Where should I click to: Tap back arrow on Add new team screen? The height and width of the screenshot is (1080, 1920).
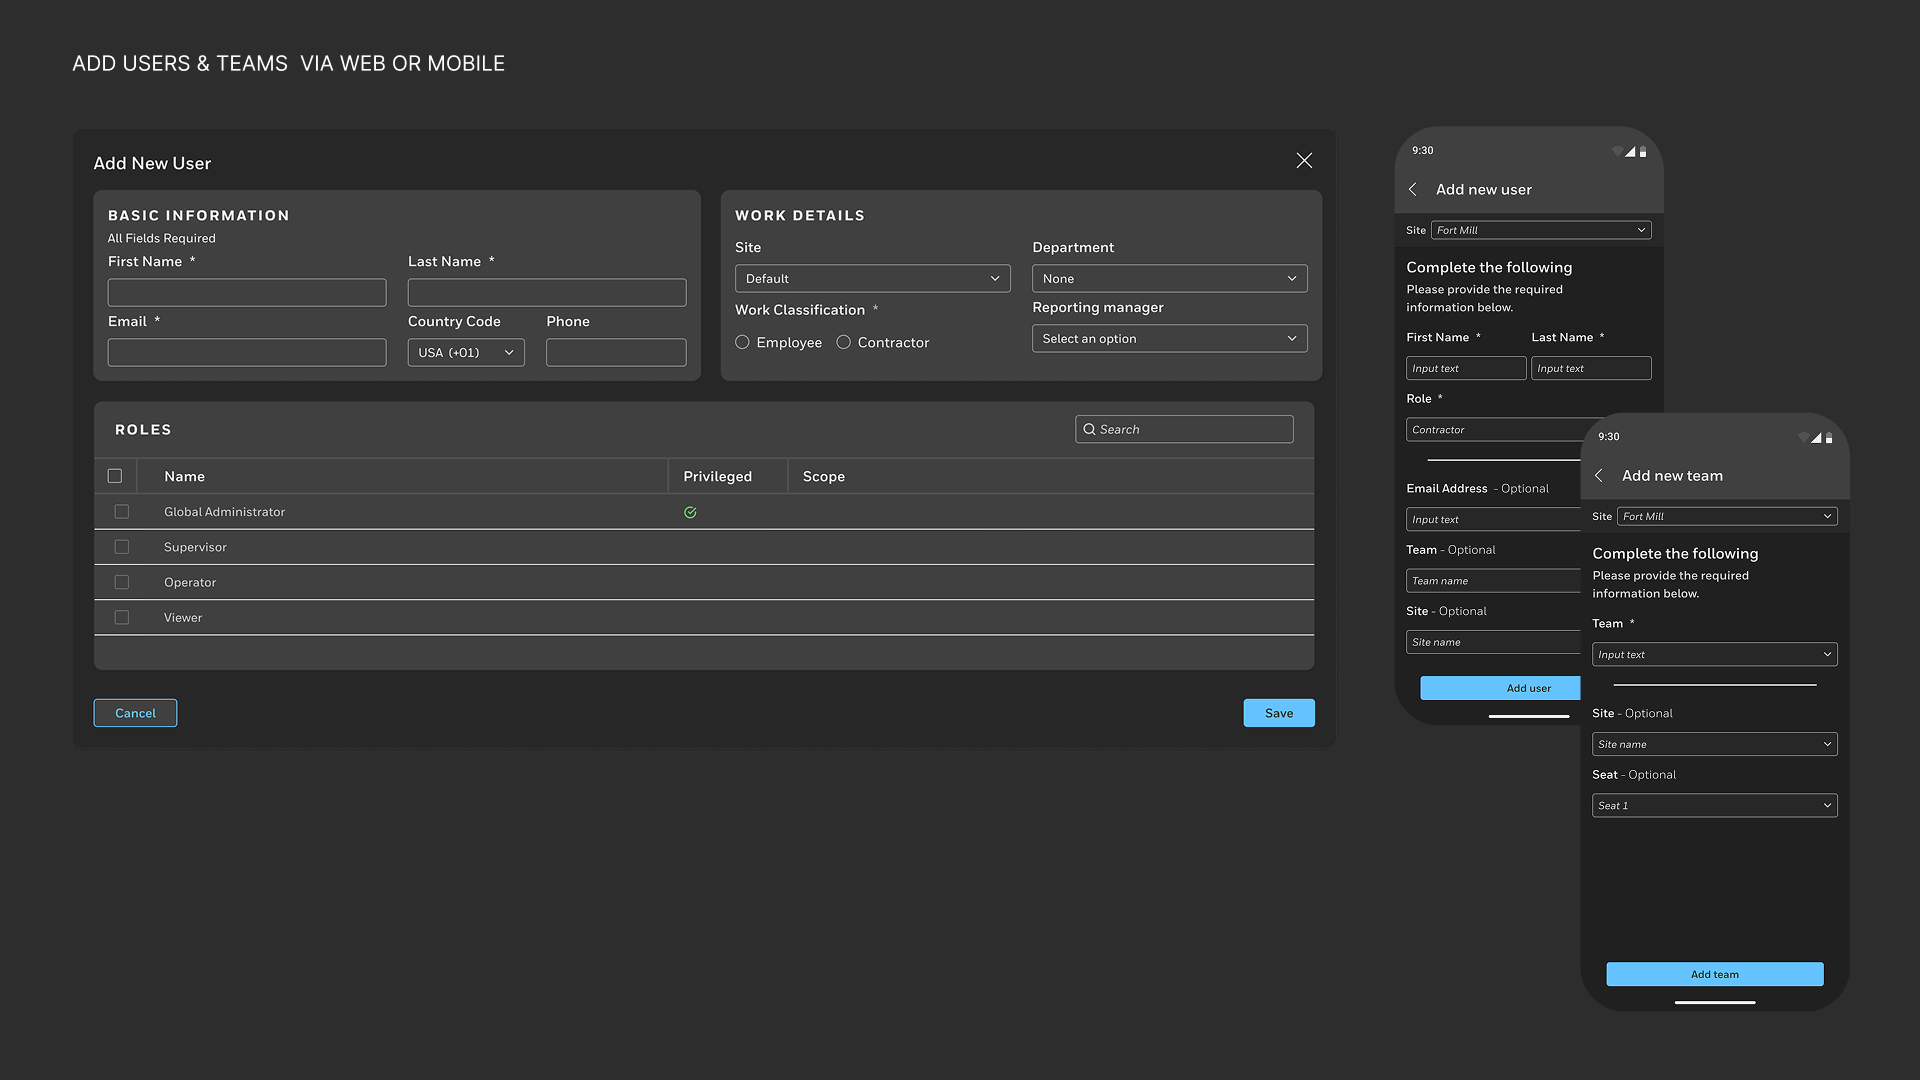click(1599, 476)
